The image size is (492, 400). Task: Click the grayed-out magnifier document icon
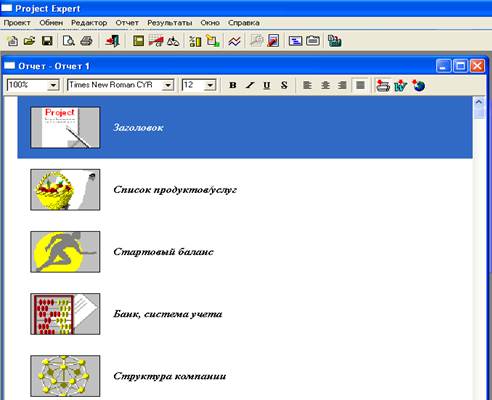click(256, 41)
